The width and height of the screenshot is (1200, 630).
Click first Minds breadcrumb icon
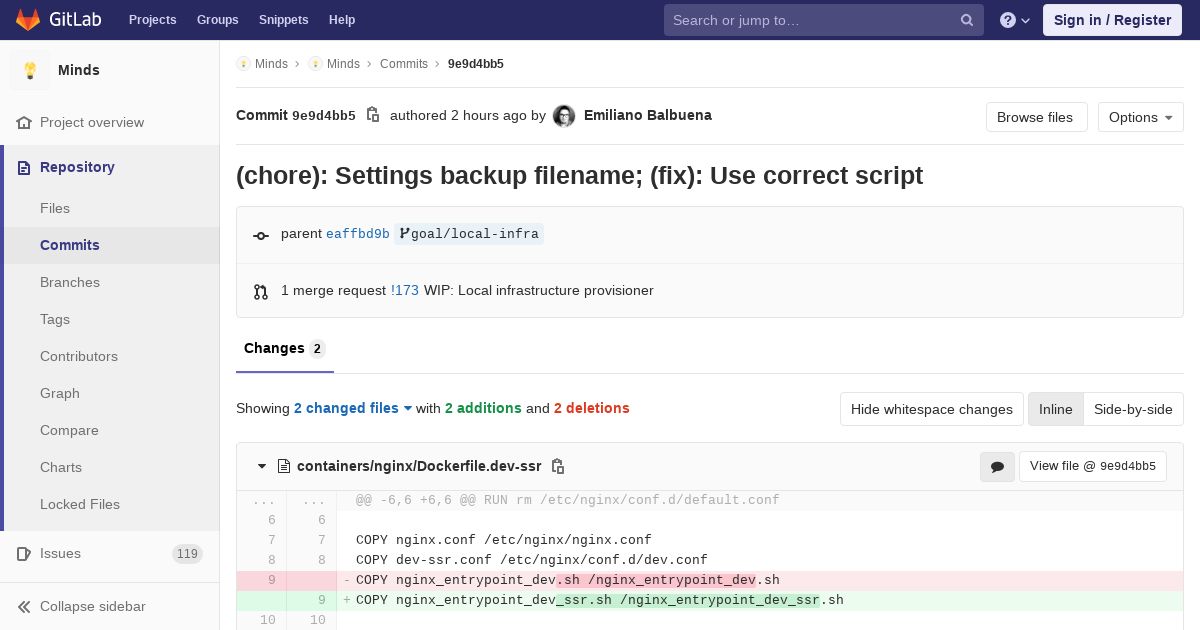click(x=243, y=64)
